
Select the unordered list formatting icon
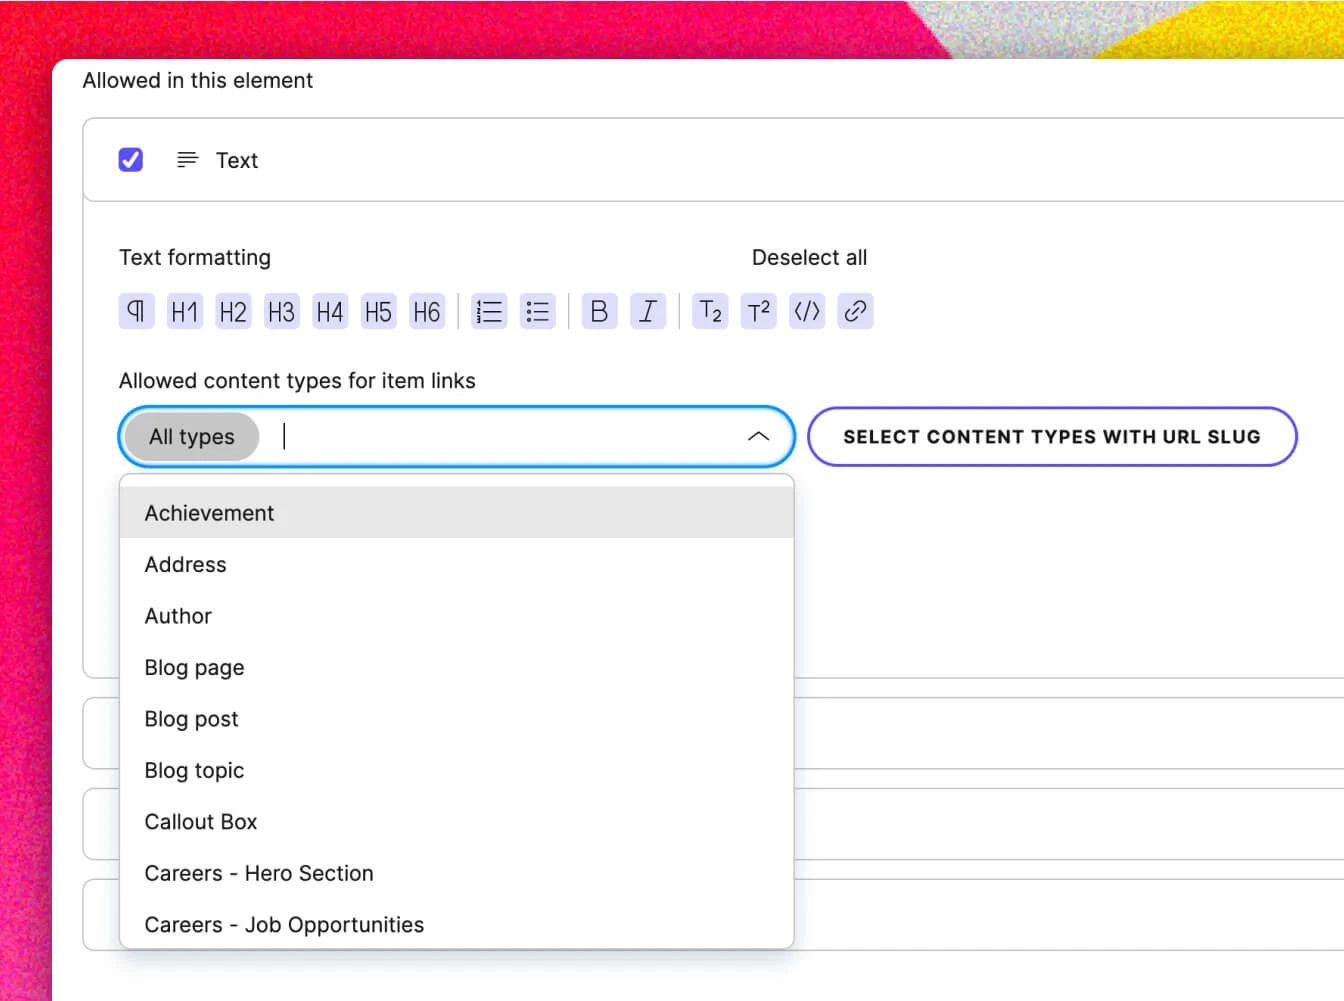(x=537, y=311)
